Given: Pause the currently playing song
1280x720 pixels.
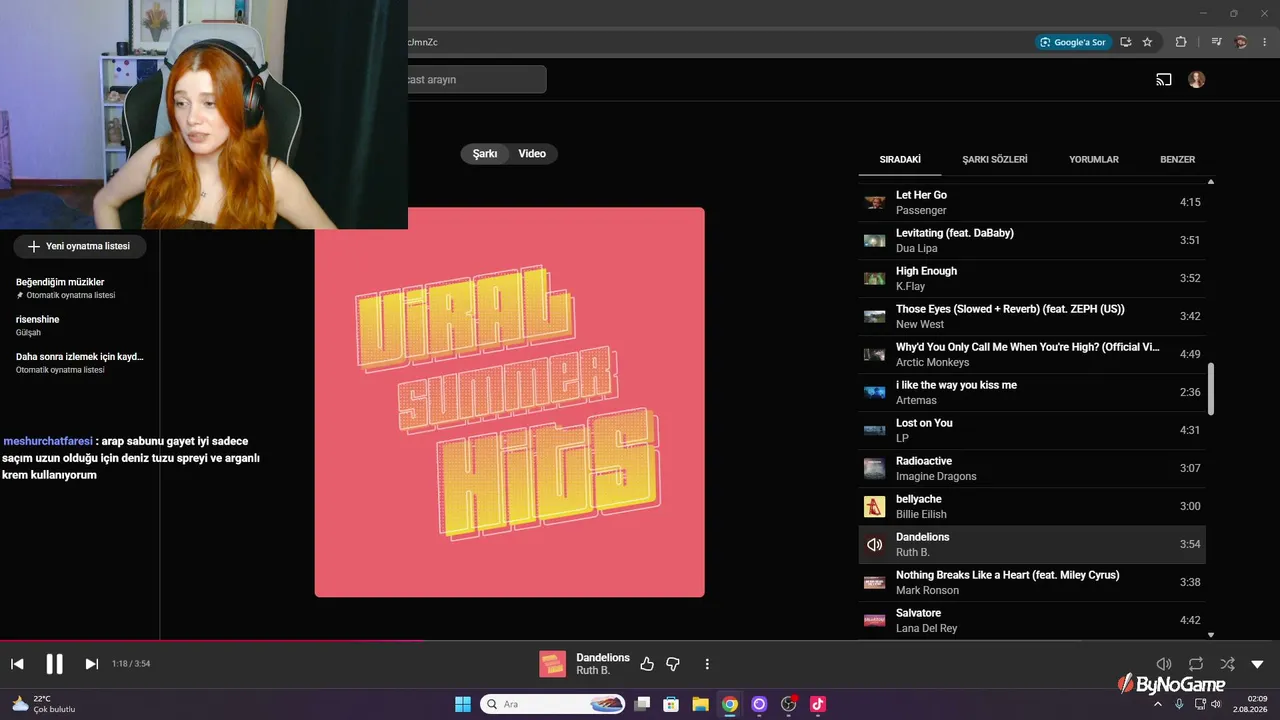Looking at the screenshot, I should coord(54,664).
